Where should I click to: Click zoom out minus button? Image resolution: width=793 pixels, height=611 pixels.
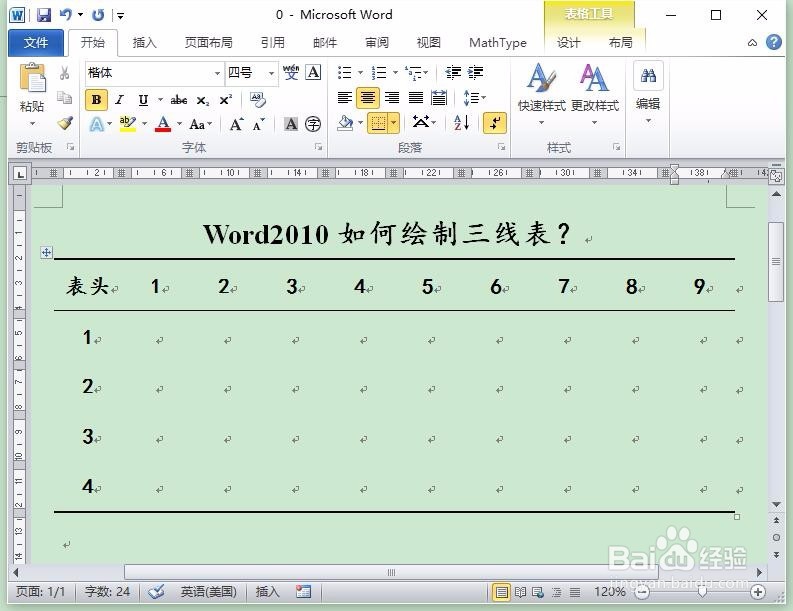coord(642,592)
